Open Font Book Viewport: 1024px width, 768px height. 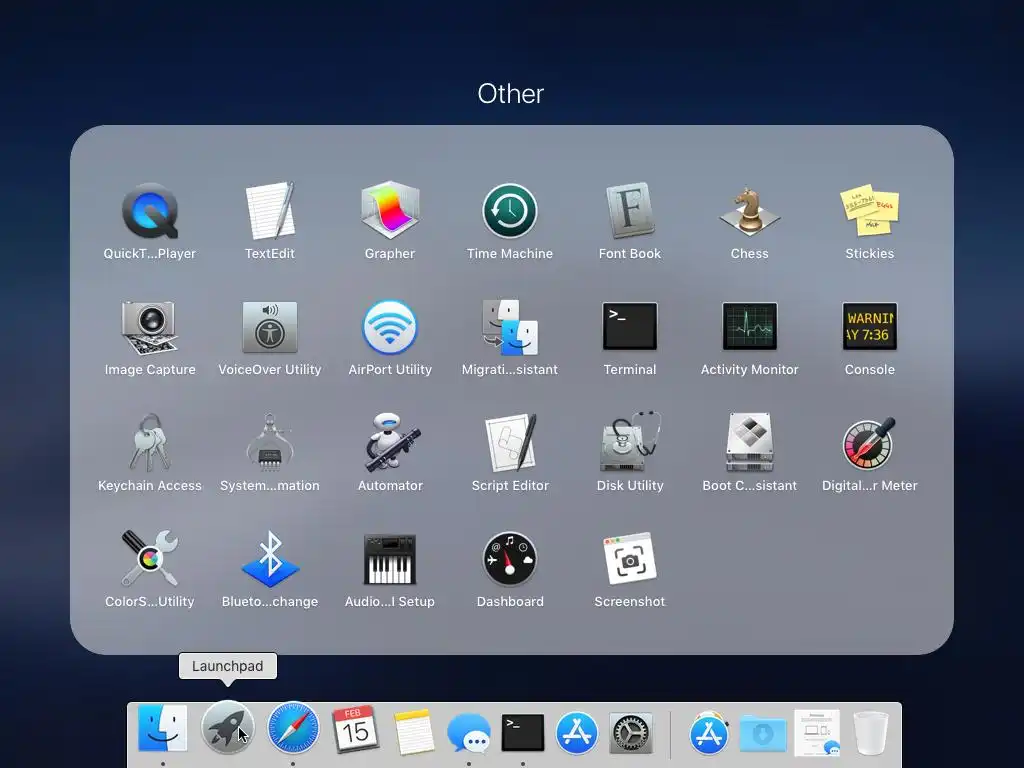click(x=630, y=210)
